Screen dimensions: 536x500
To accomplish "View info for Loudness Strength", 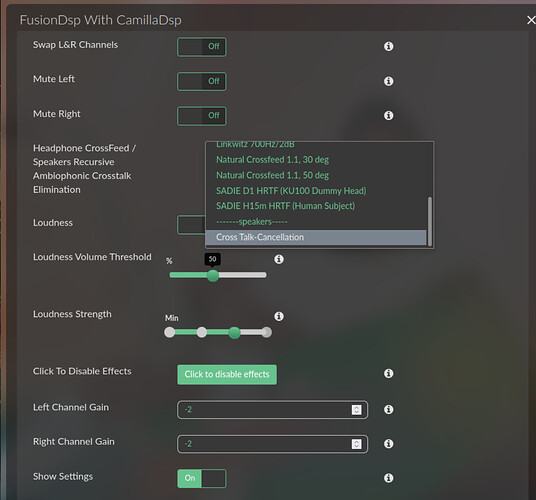I will click(x=279, y=316).
